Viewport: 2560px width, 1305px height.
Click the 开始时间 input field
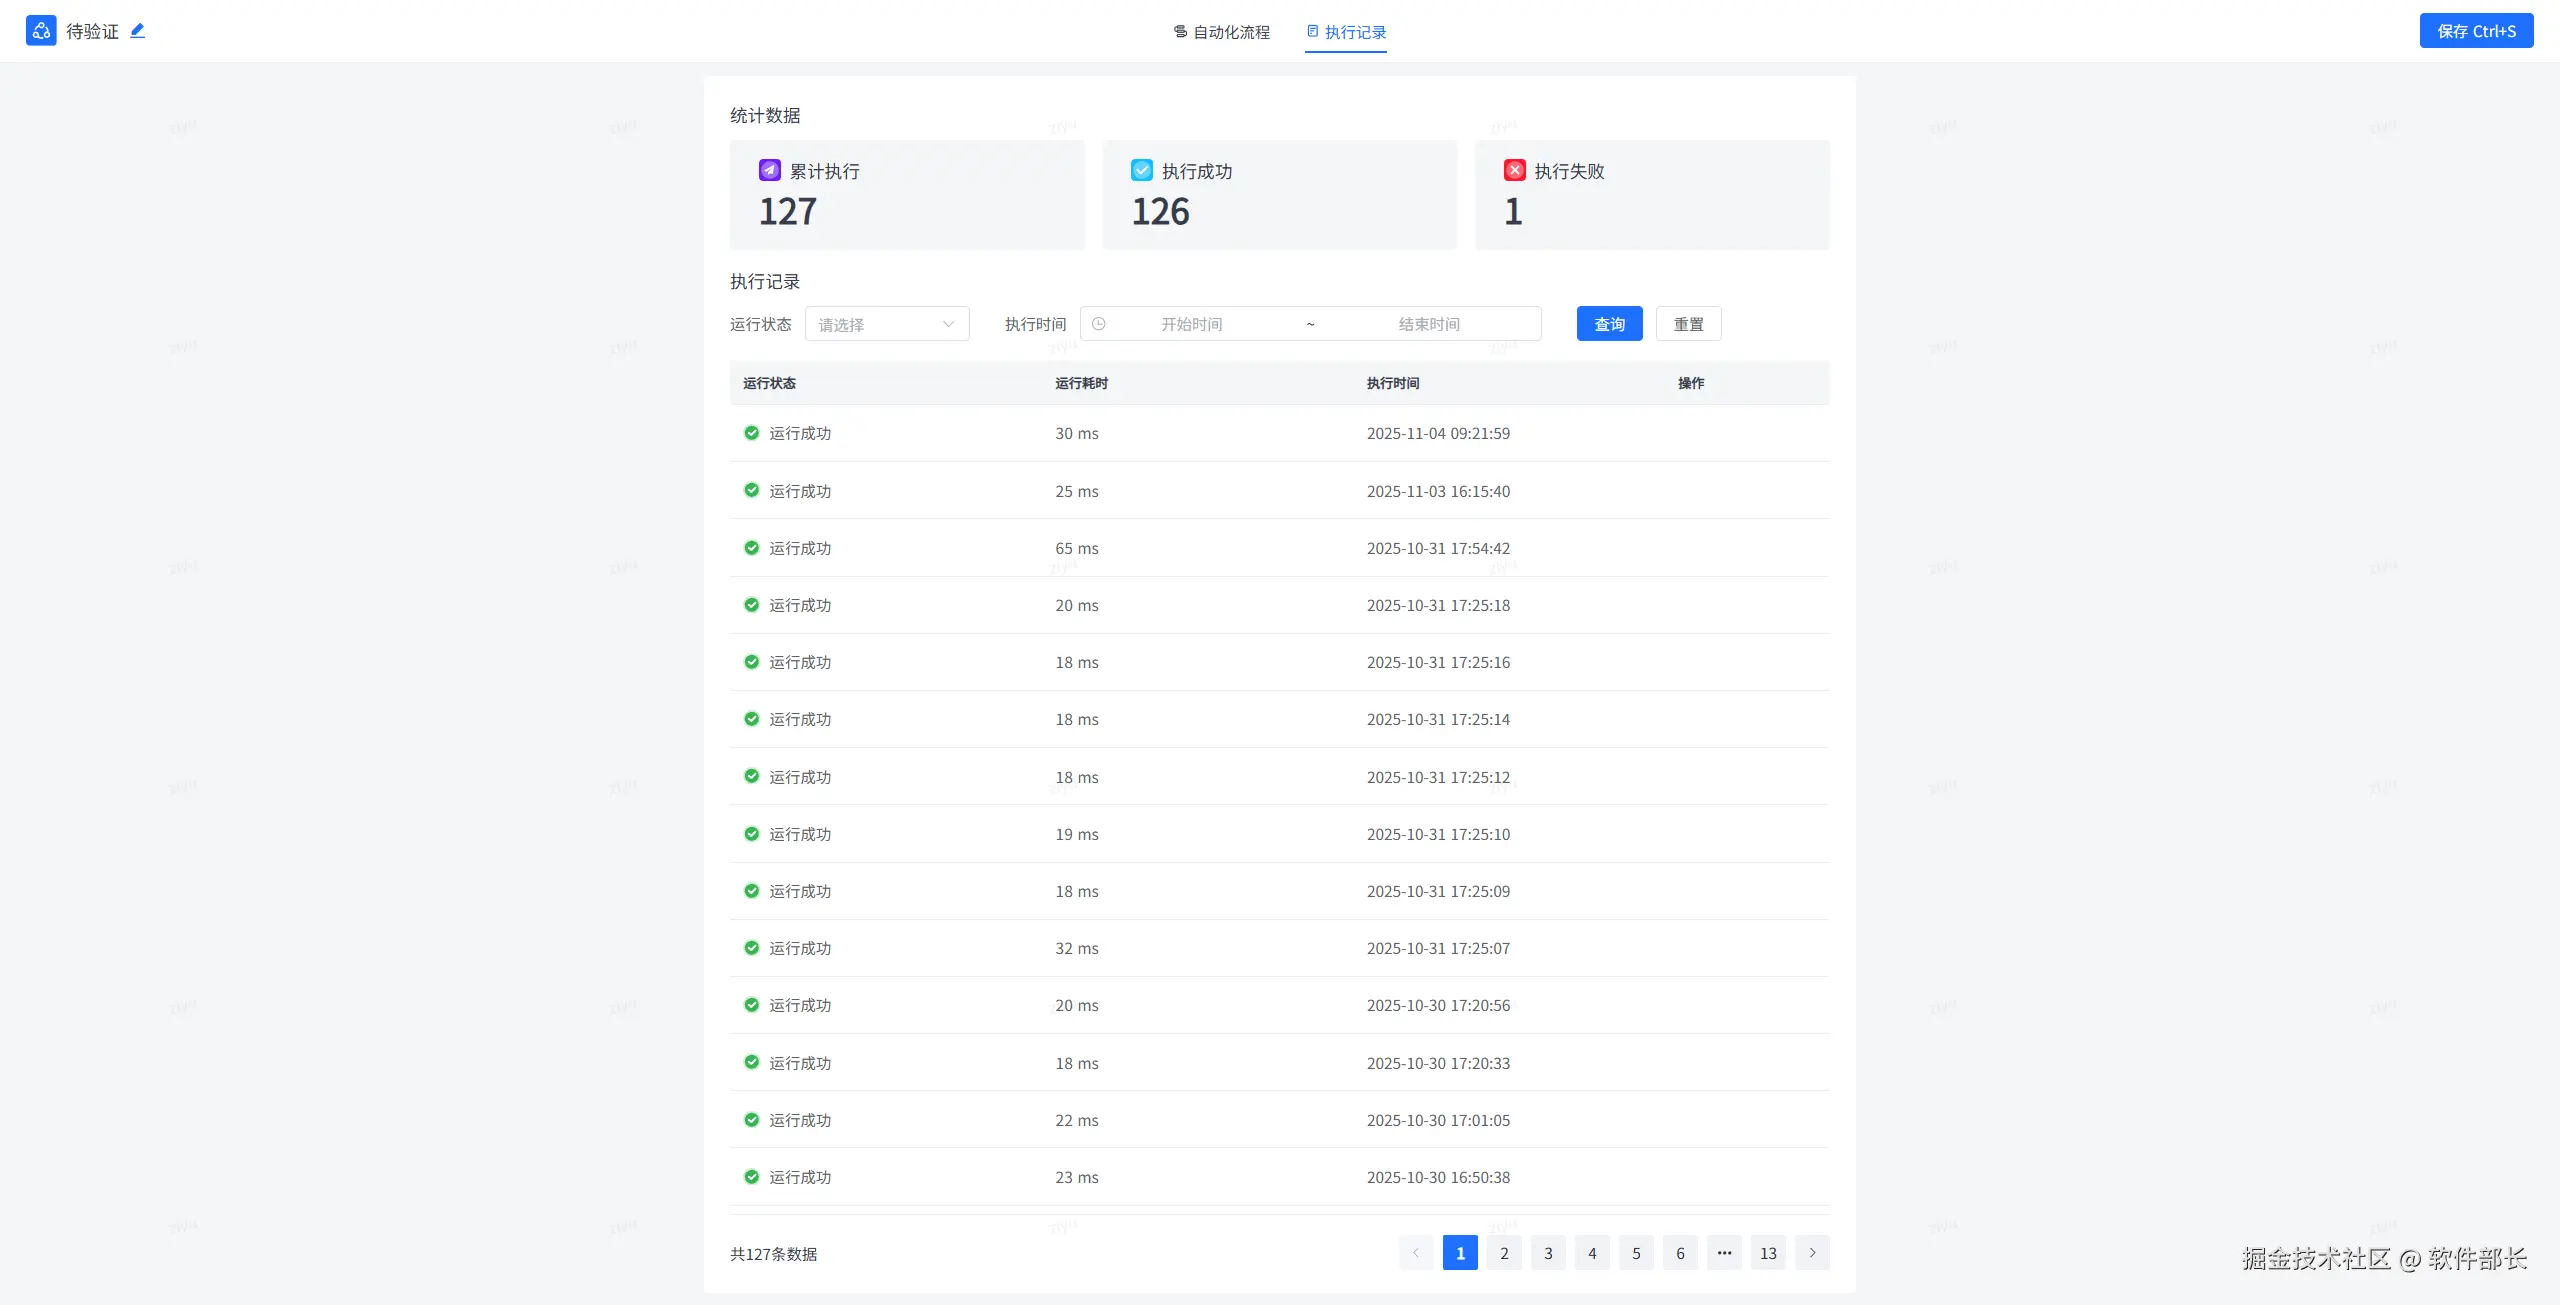(1191, 324)
